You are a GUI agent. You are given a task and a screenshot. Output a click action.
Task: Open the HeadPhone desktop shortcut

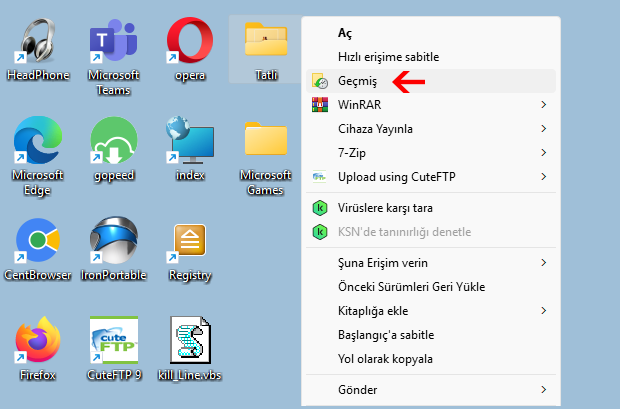(x=38, y=40)
